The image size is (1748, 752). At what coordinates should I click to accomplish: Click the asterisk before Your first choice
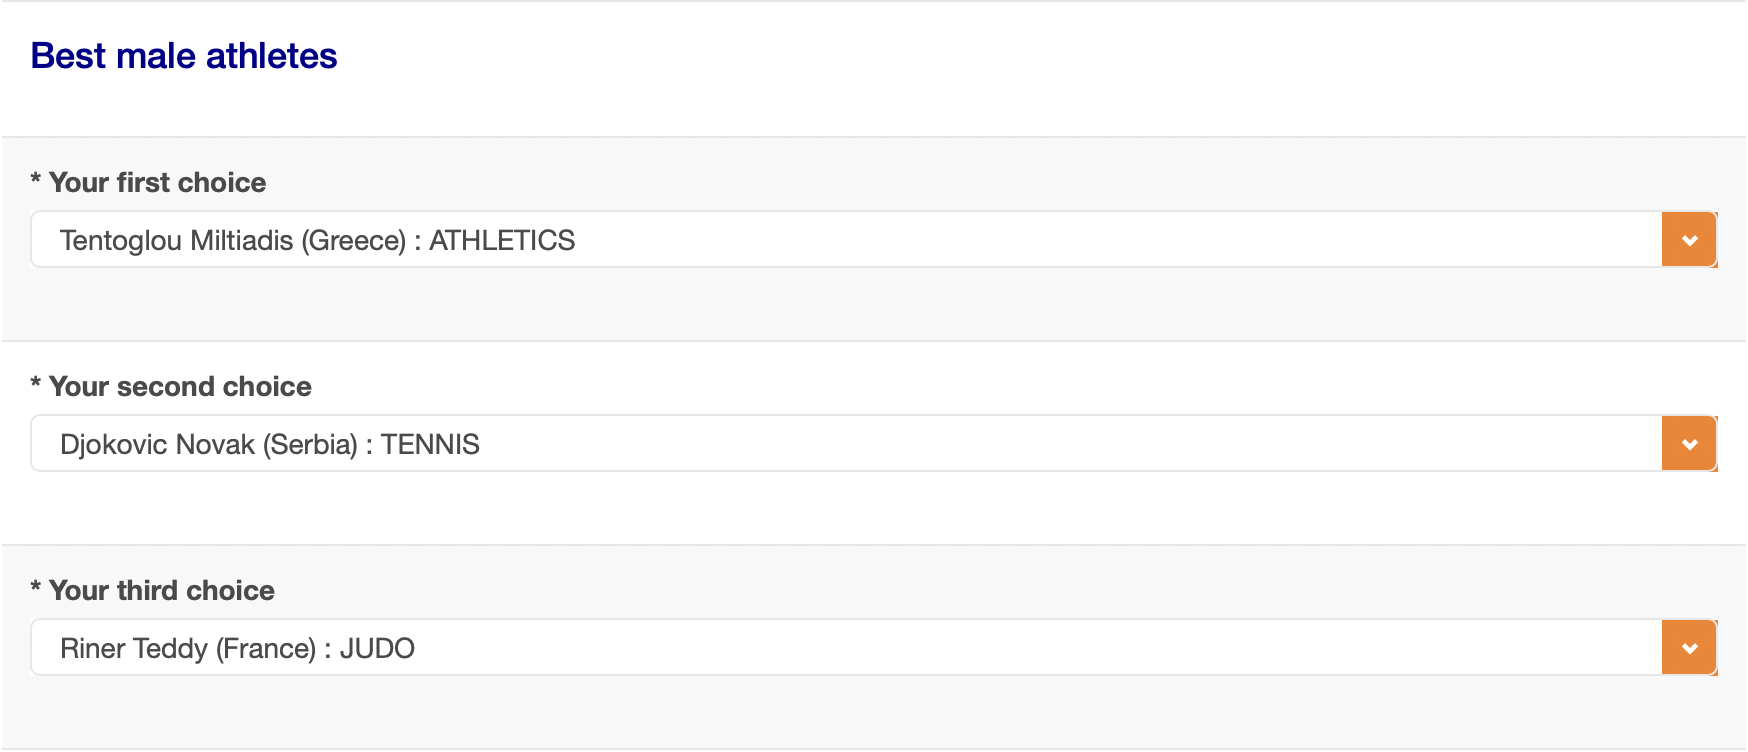36,181
